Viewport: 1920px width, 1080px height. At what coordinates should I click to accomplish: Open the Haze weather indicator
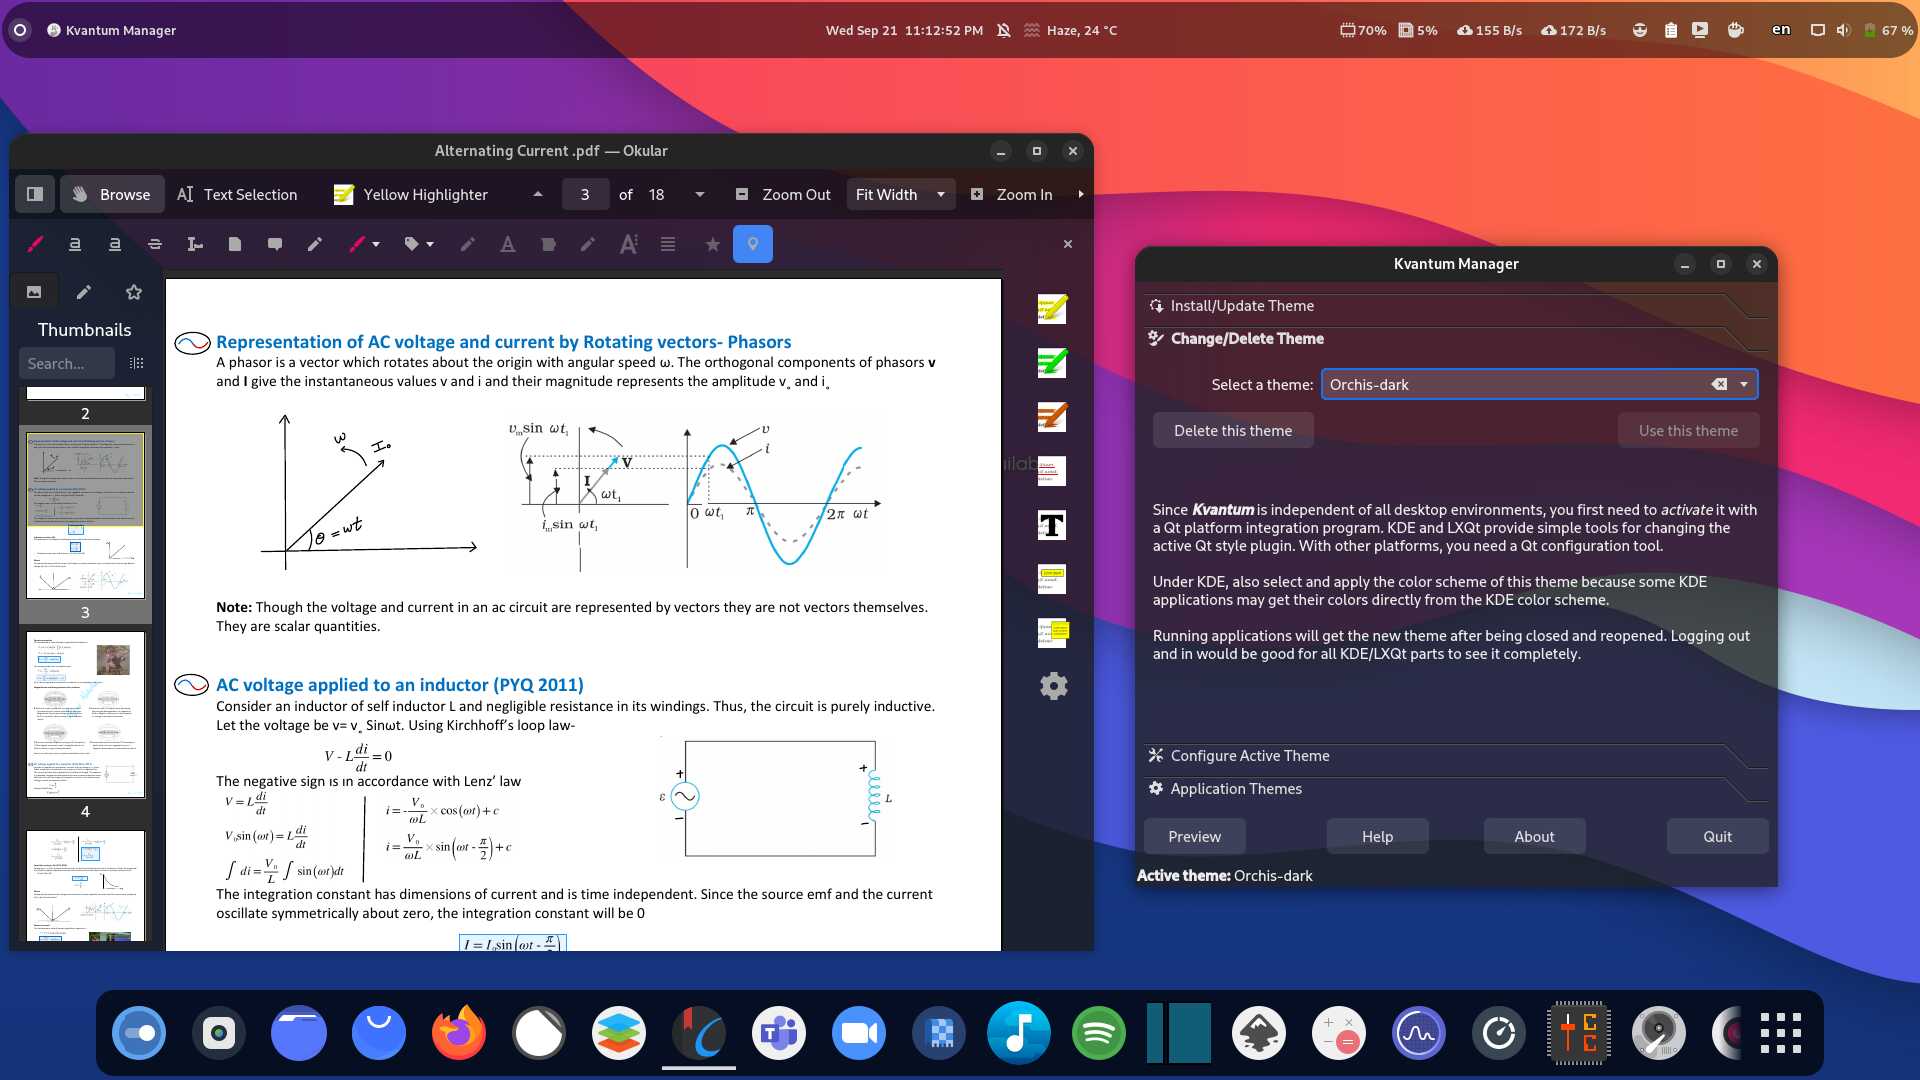point(1070,30)
